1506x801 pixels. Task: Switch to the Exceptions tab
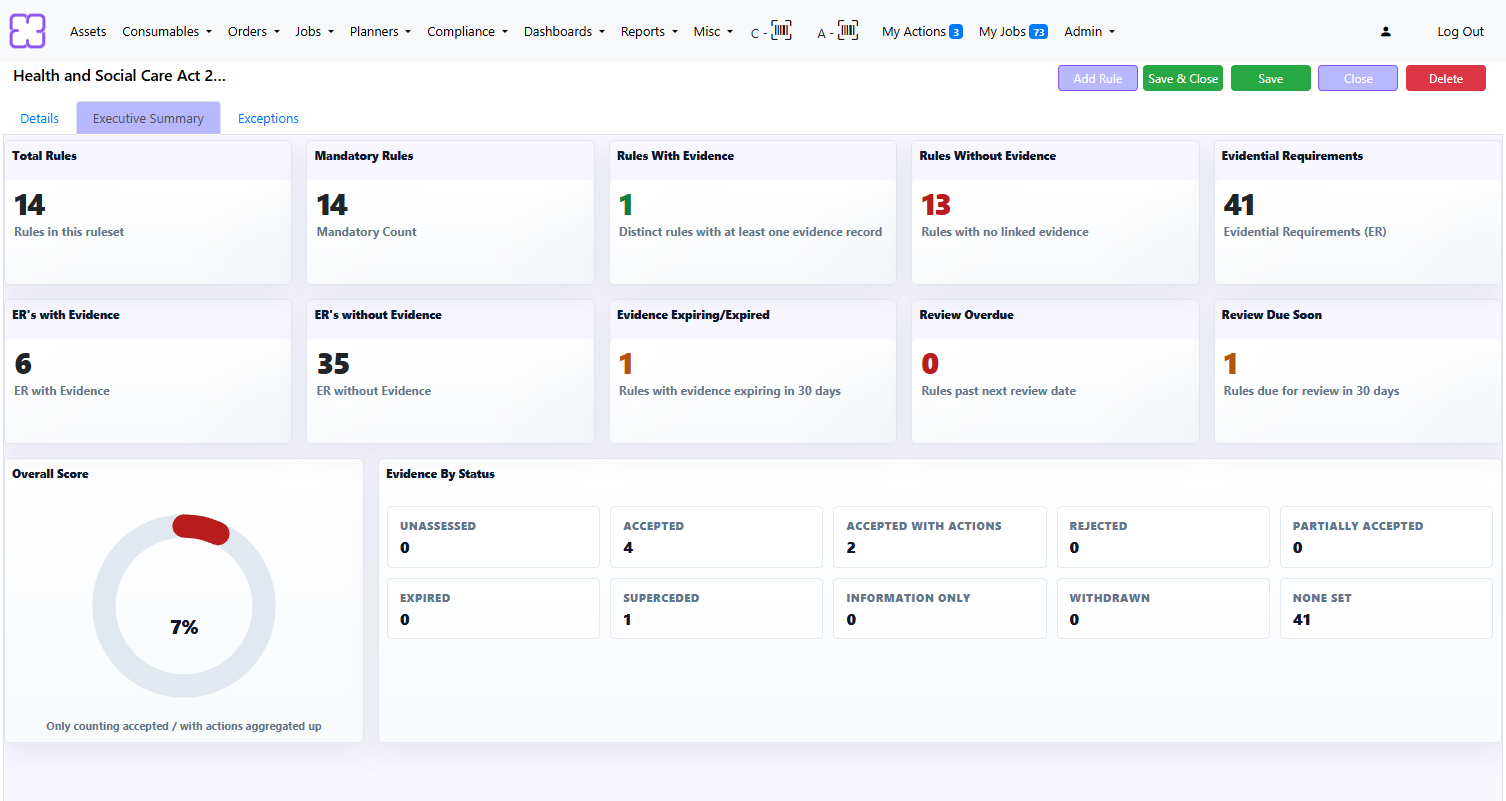tap(268, 118)
